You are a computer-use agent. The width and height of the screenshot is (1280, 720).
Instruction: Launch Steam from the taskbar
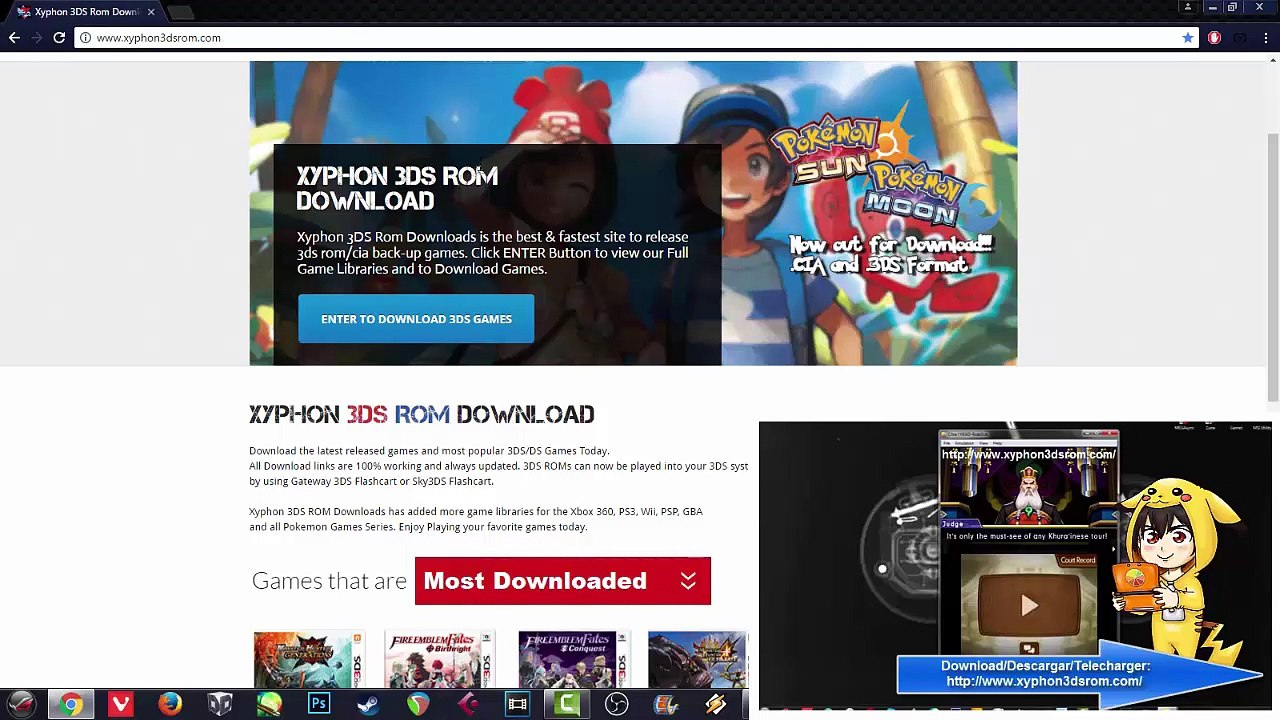368,705
